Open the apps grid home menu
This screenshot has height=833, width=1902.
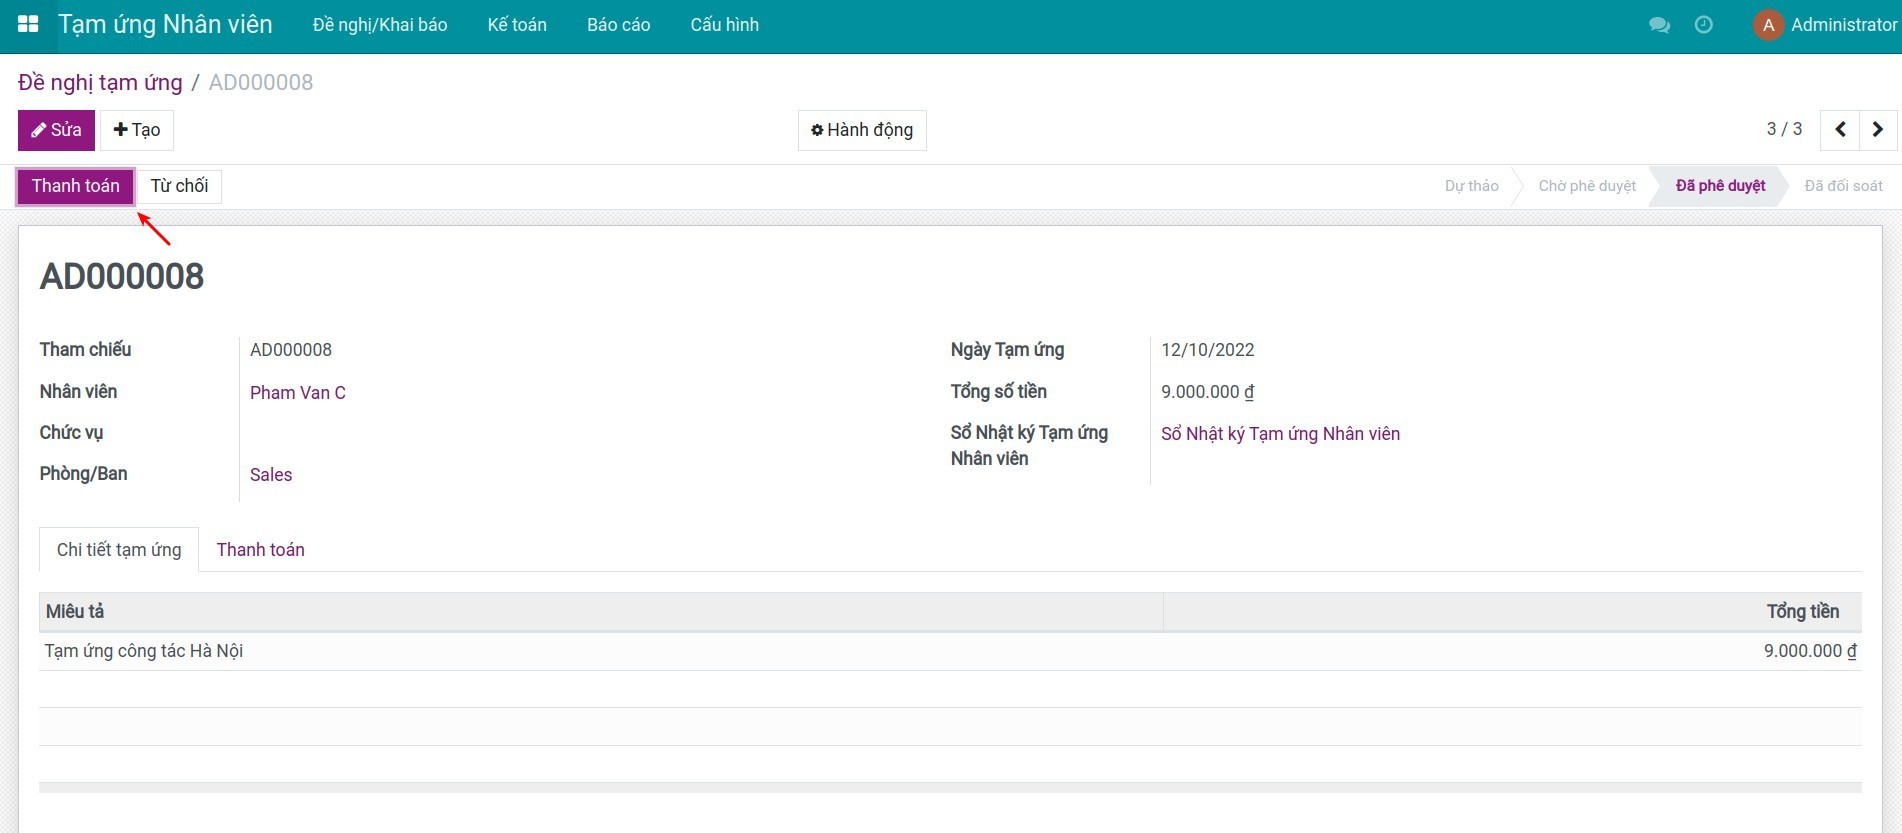click(28, 25)
